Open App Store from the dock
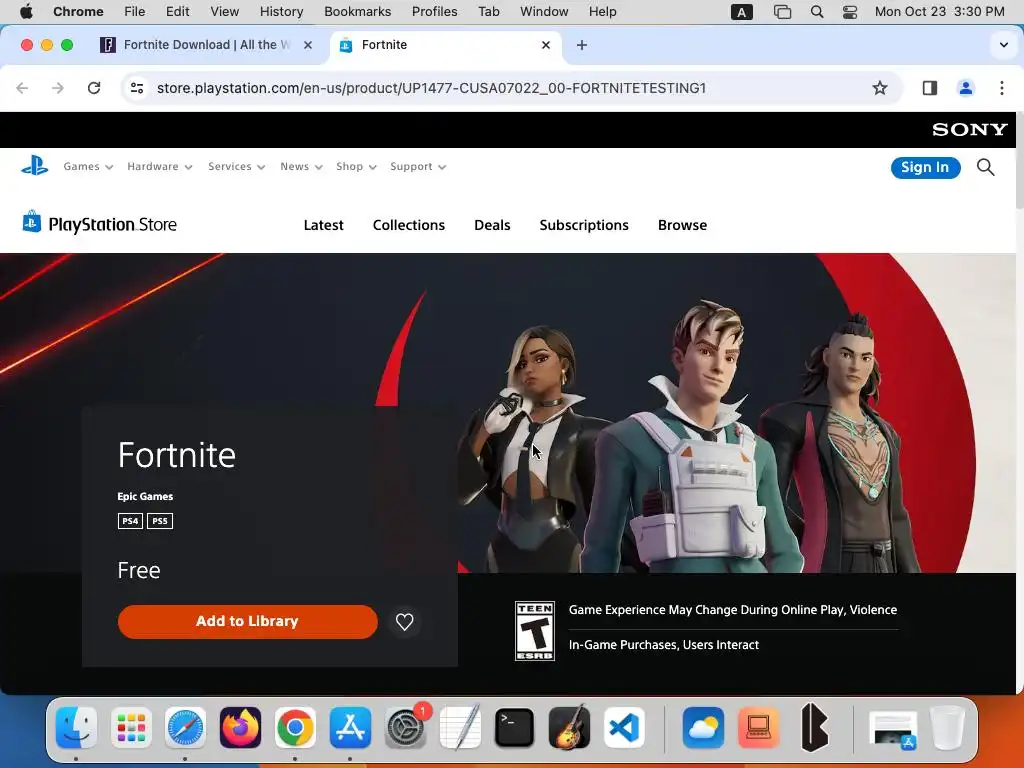 point(350,727)
